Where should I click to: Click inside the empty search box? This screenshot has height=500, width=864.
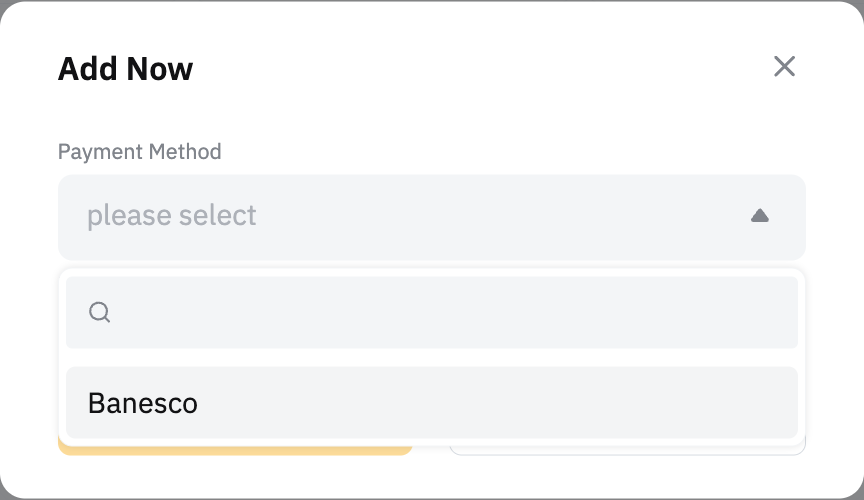[x=450, y=313]
